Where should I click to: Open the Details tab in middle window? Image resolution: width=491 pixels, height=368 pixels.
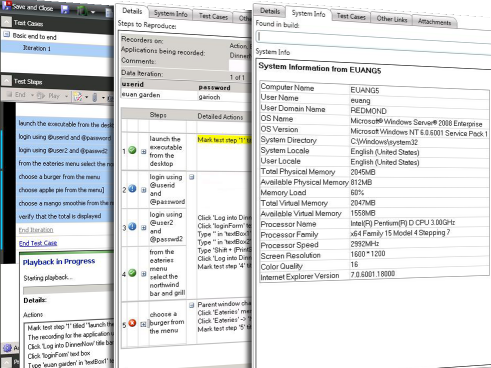[x=132, y=11]
